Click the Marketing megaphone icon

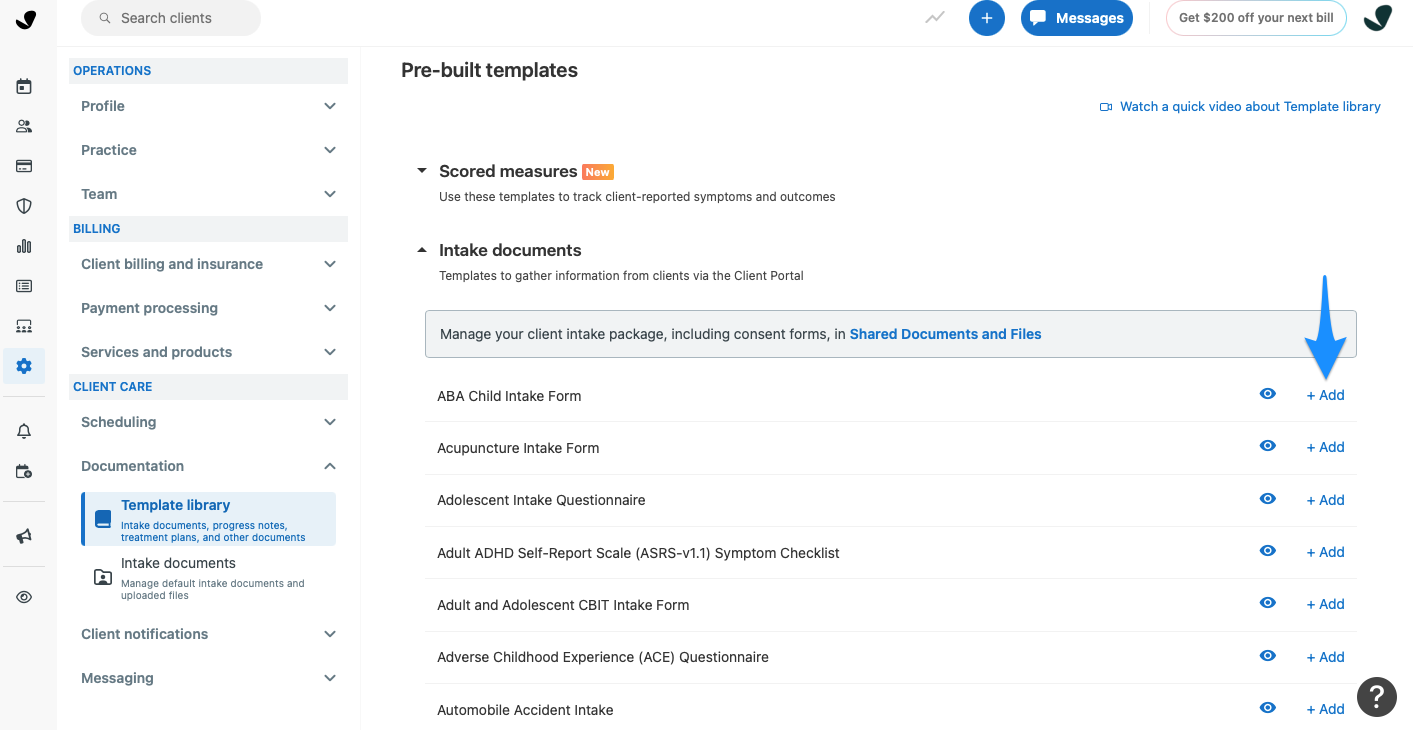pyautogui.click(x=24, y=535)
